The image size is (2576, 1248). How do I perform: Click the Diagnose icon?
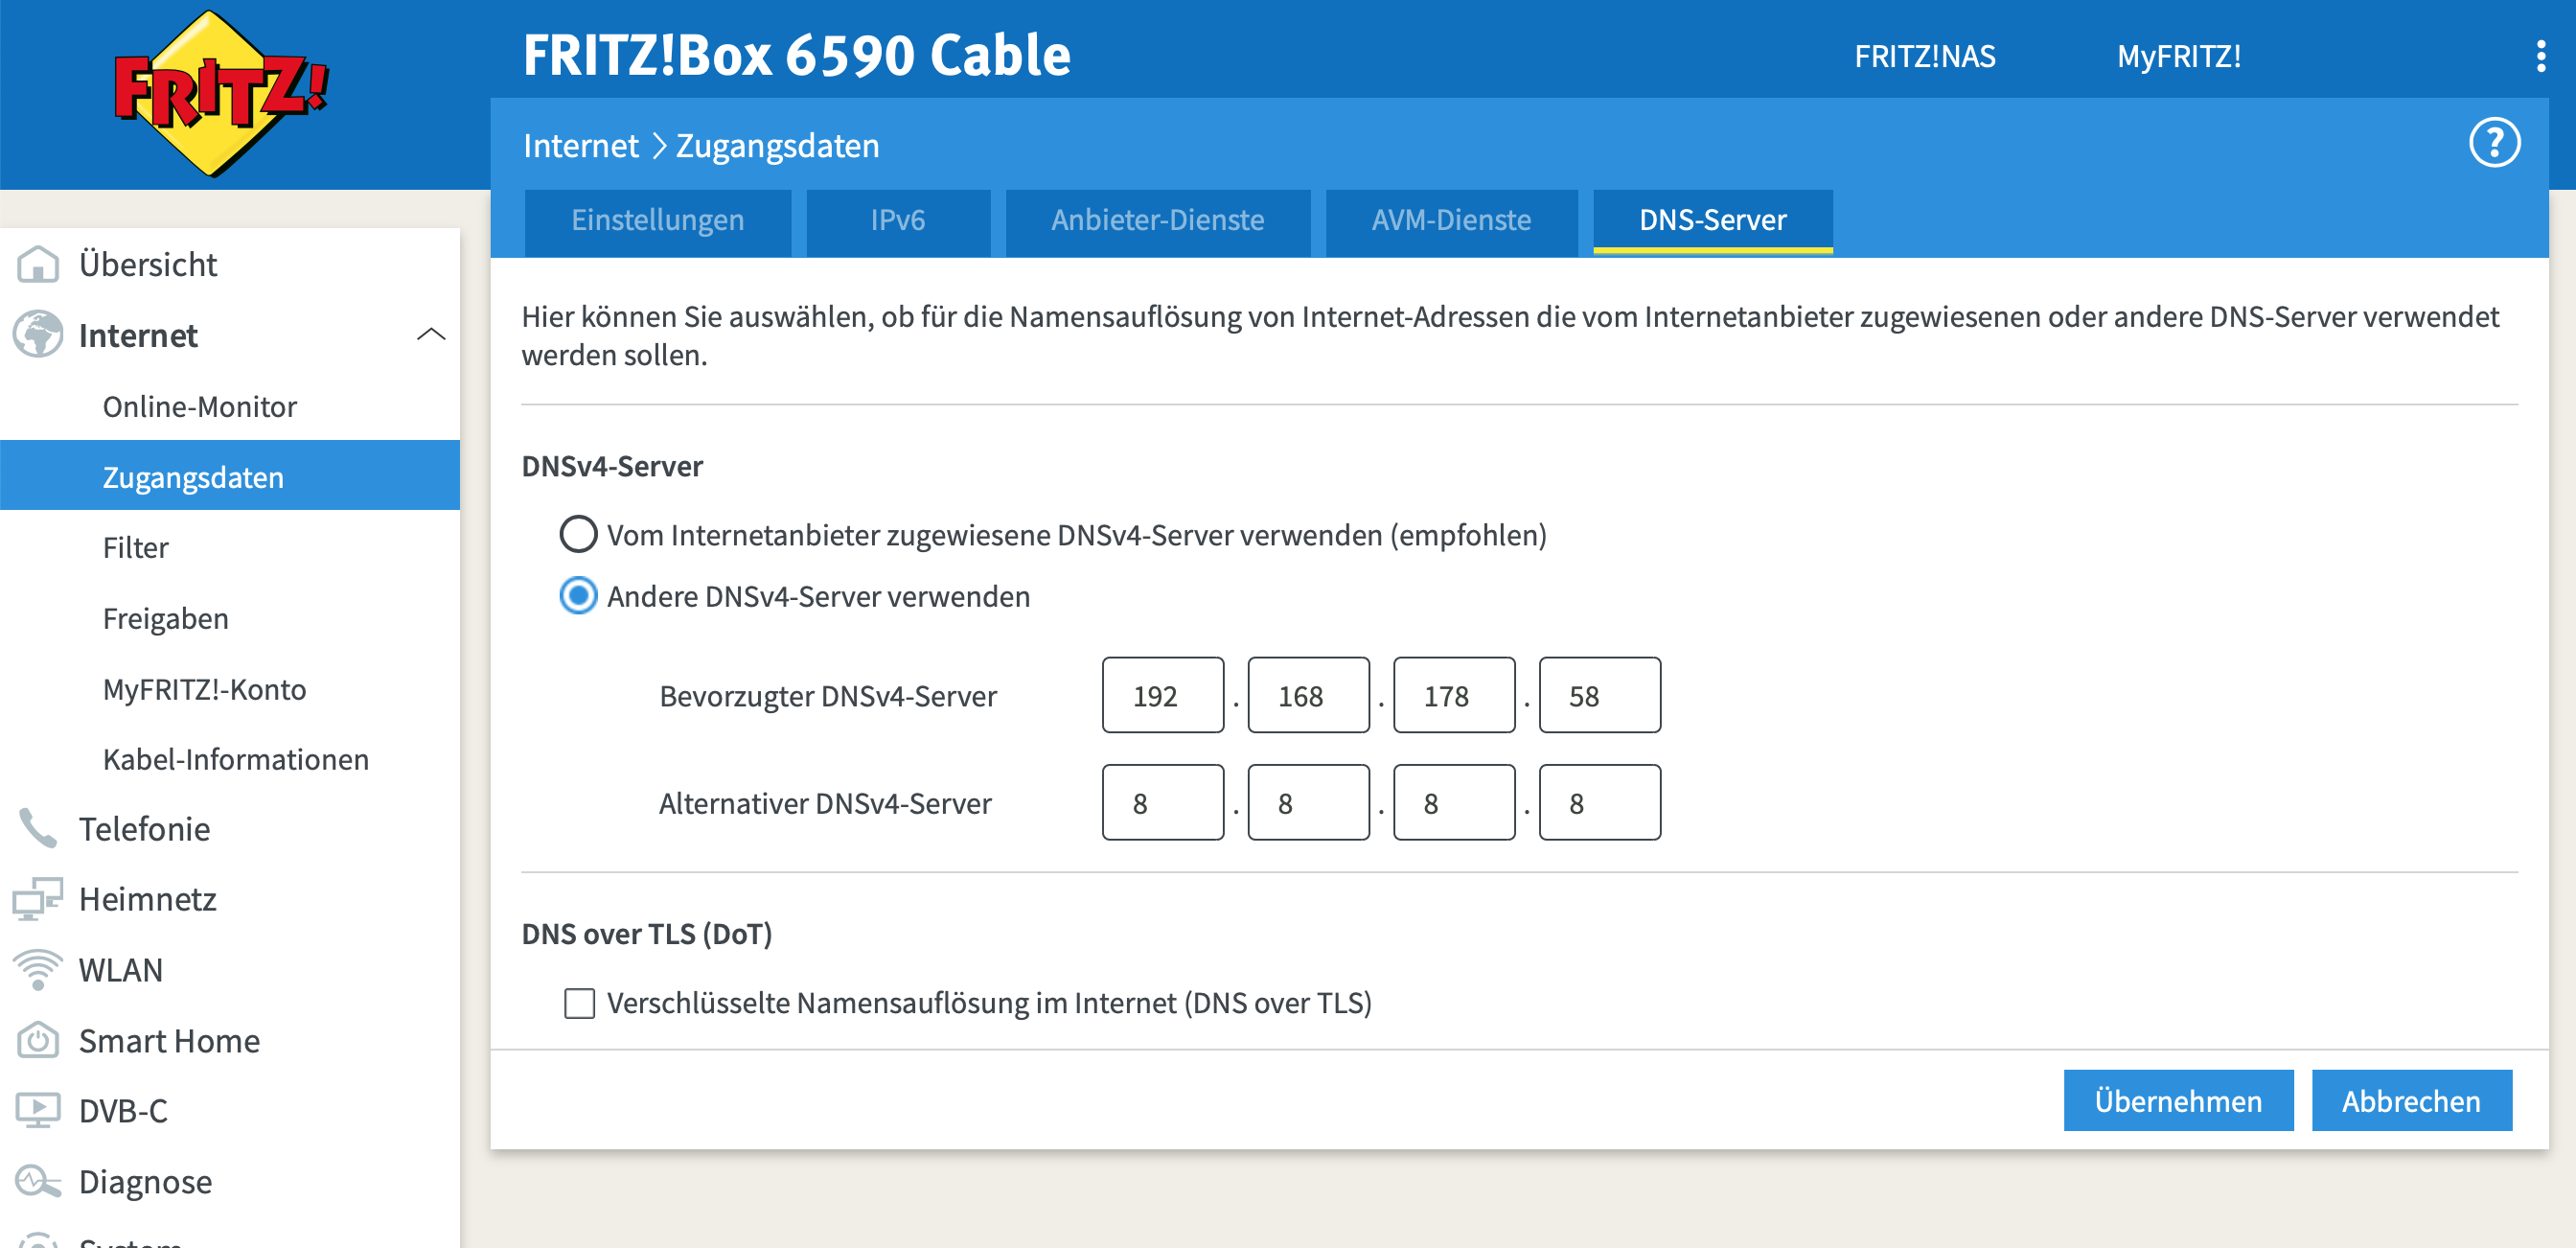(38, 1181)
